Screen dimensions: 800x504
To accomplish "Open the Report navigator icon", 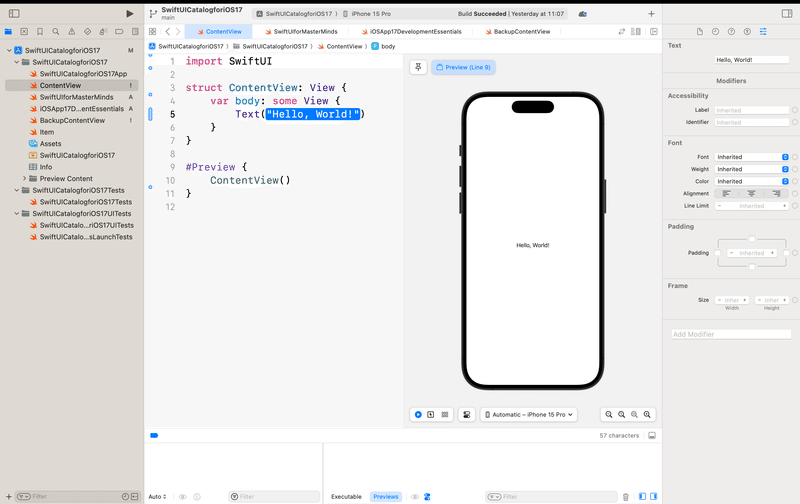I will point(135,32).
